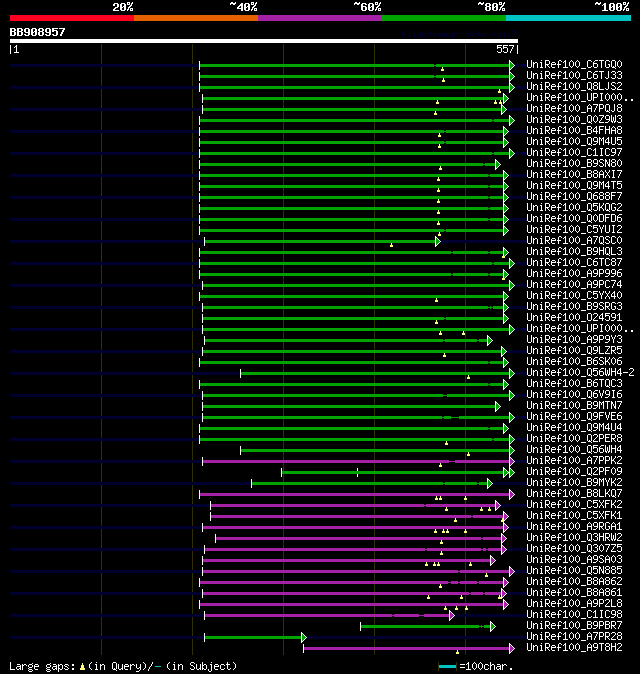The image size is (640, 674).
Task: Select the UniRef100_Q56WH4-2 label
Action: 580,373
